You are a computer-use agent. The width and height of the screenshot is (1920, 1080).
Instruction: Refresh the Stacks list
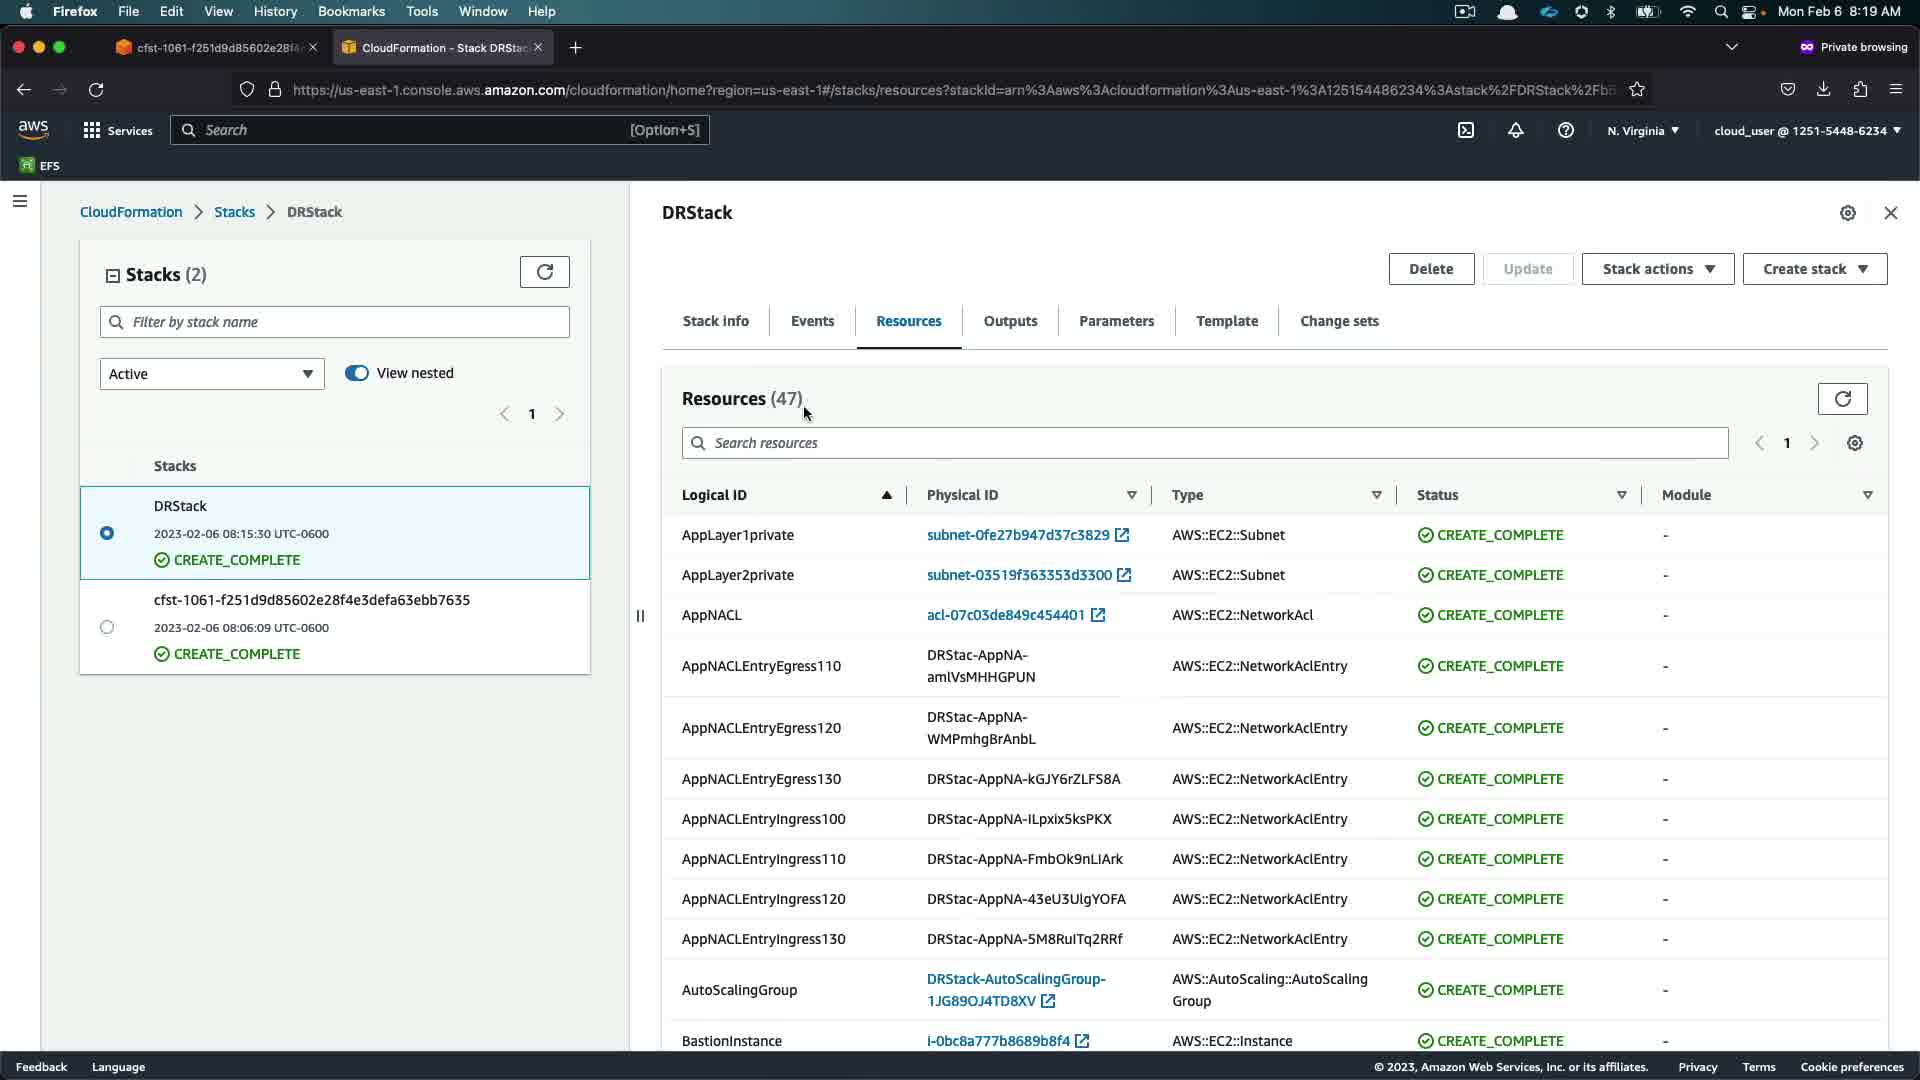coord(545,272)
